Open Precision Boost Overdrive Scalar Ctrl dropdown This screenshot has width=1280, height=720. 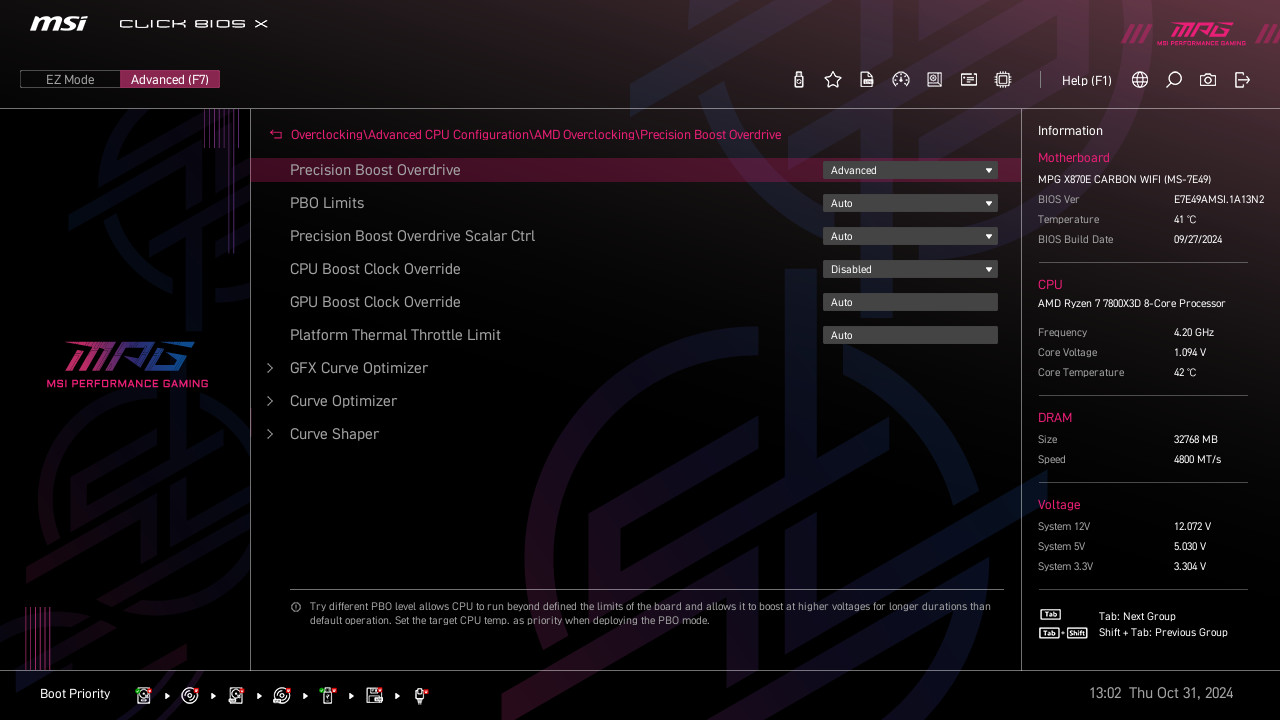point(910,236)
